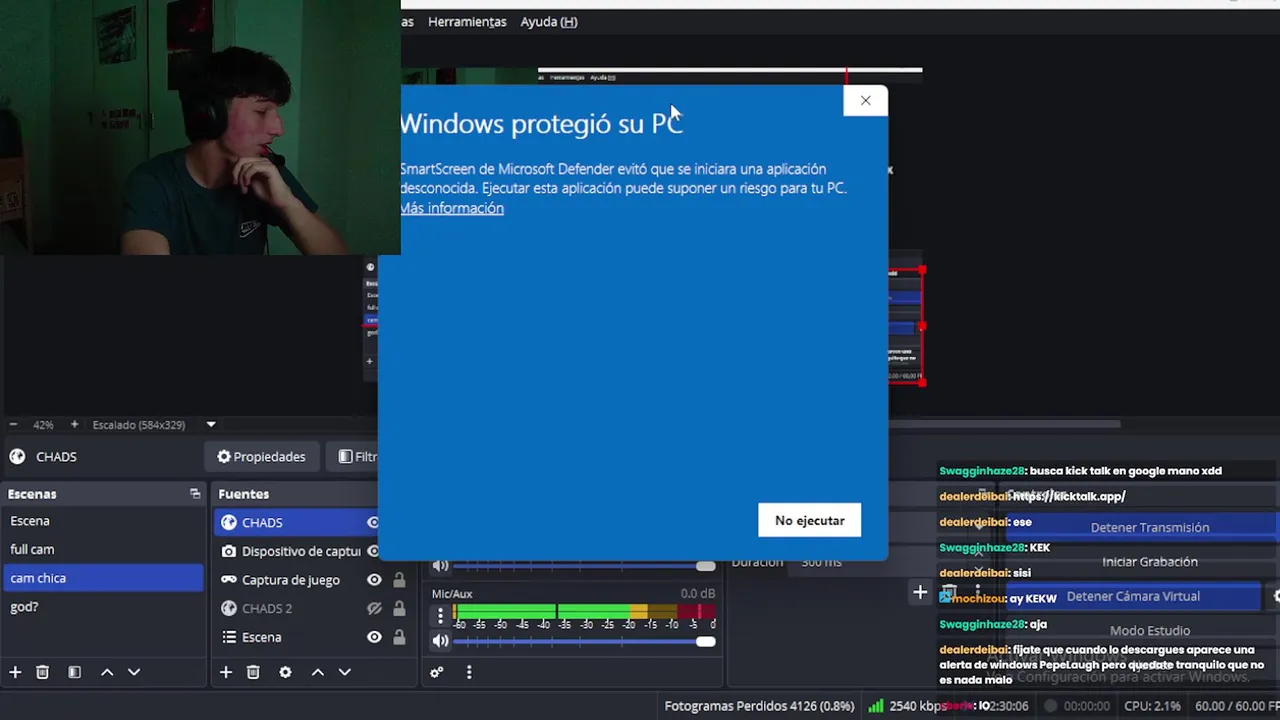The image size is (1280, 720).
Task: Click the Mic/Aux level meter
Action: point(585,610)
